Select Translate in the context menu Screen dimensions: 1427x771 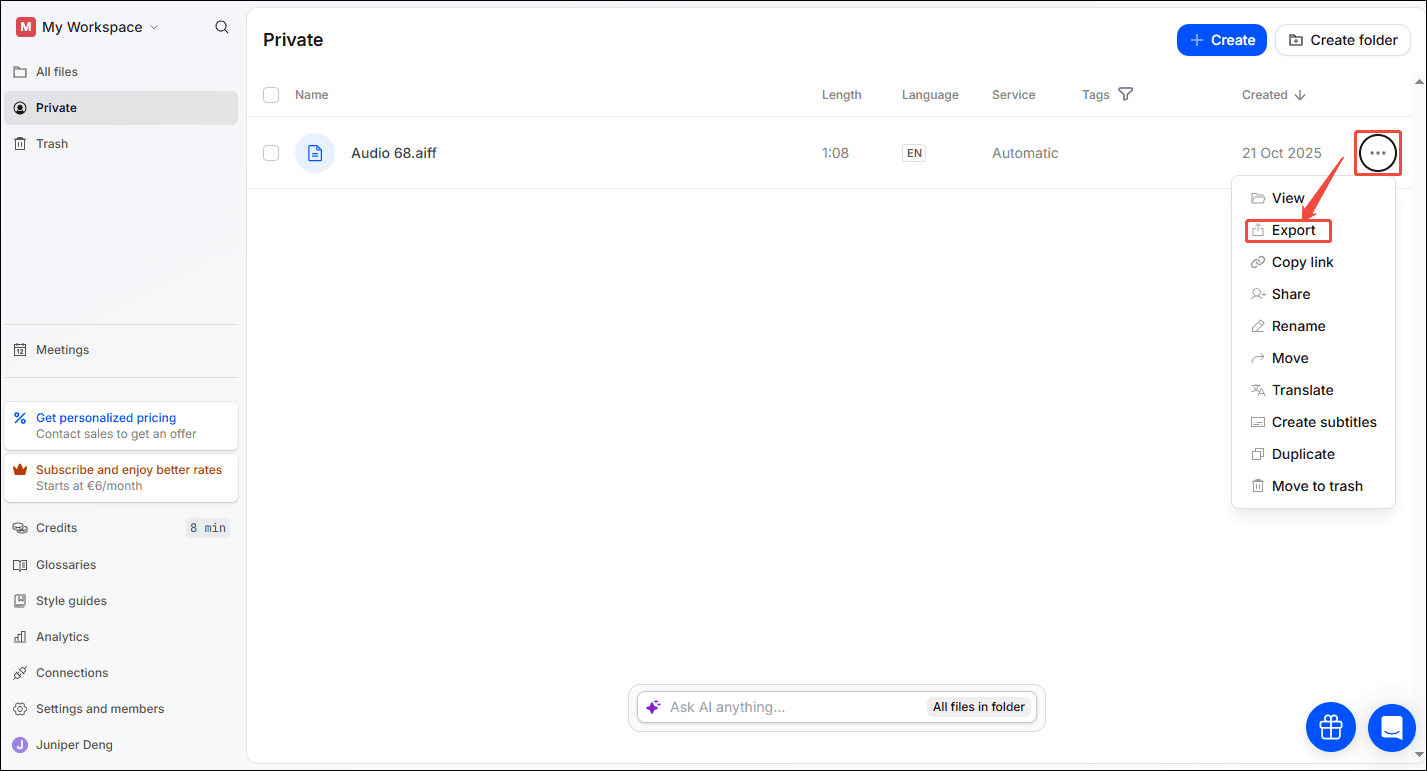1313,390
